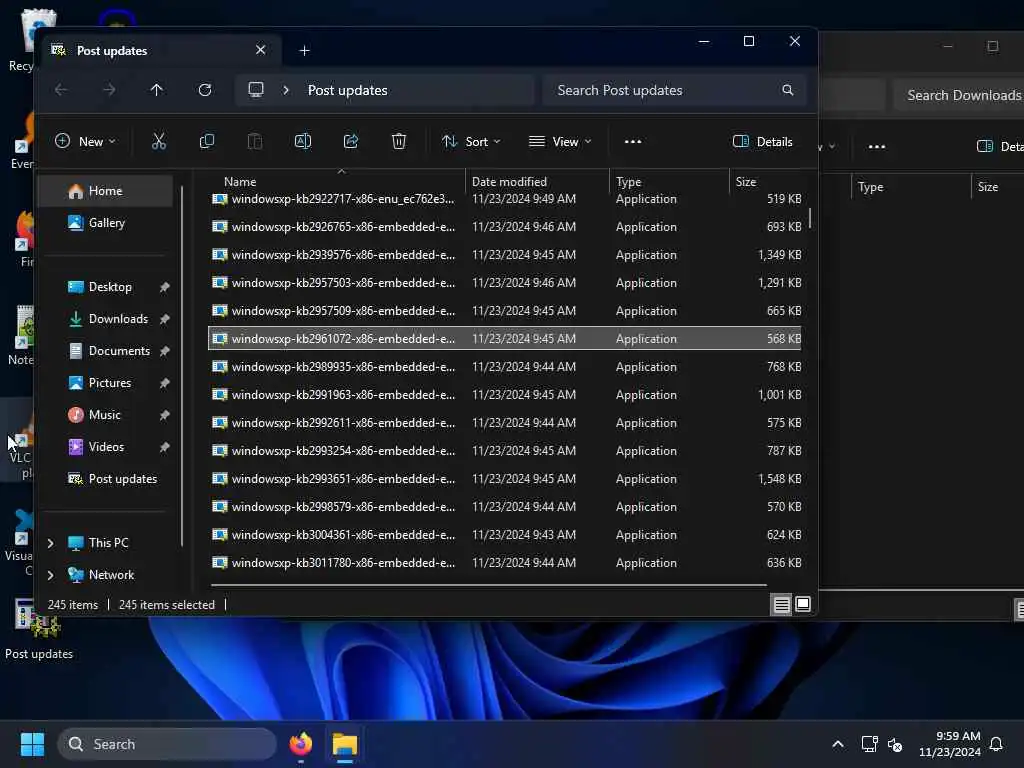Switch to details list view icon in status bar
The image size is (1024, 768).
pyautogui.click(x=782, y=605)
